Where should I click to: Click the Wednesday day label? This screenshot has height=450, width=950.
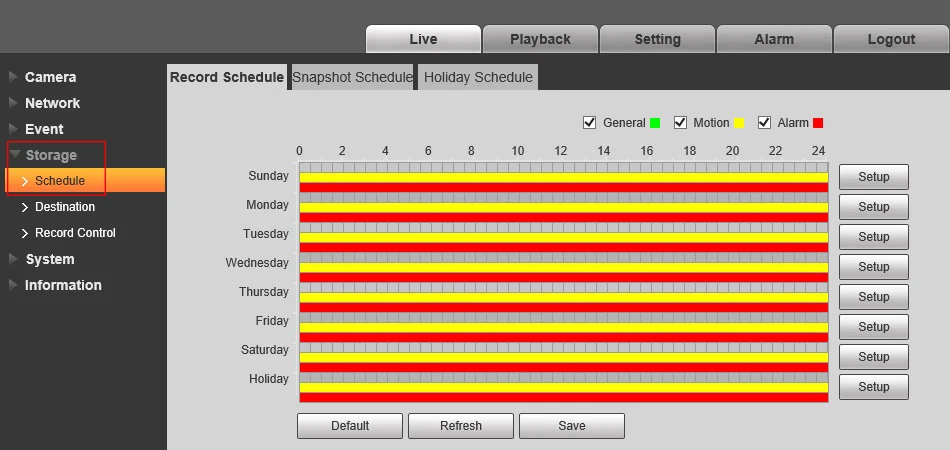(257, 263)
